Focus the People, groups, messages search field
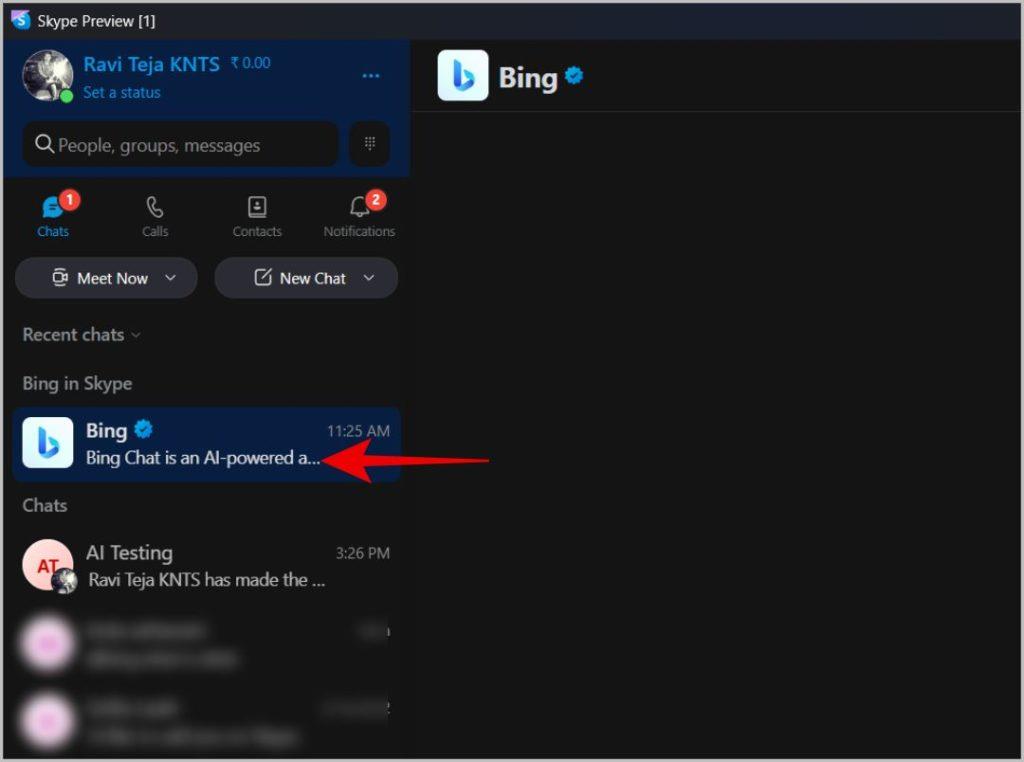This screenshot has height=762, width=1024. (181, 144)
